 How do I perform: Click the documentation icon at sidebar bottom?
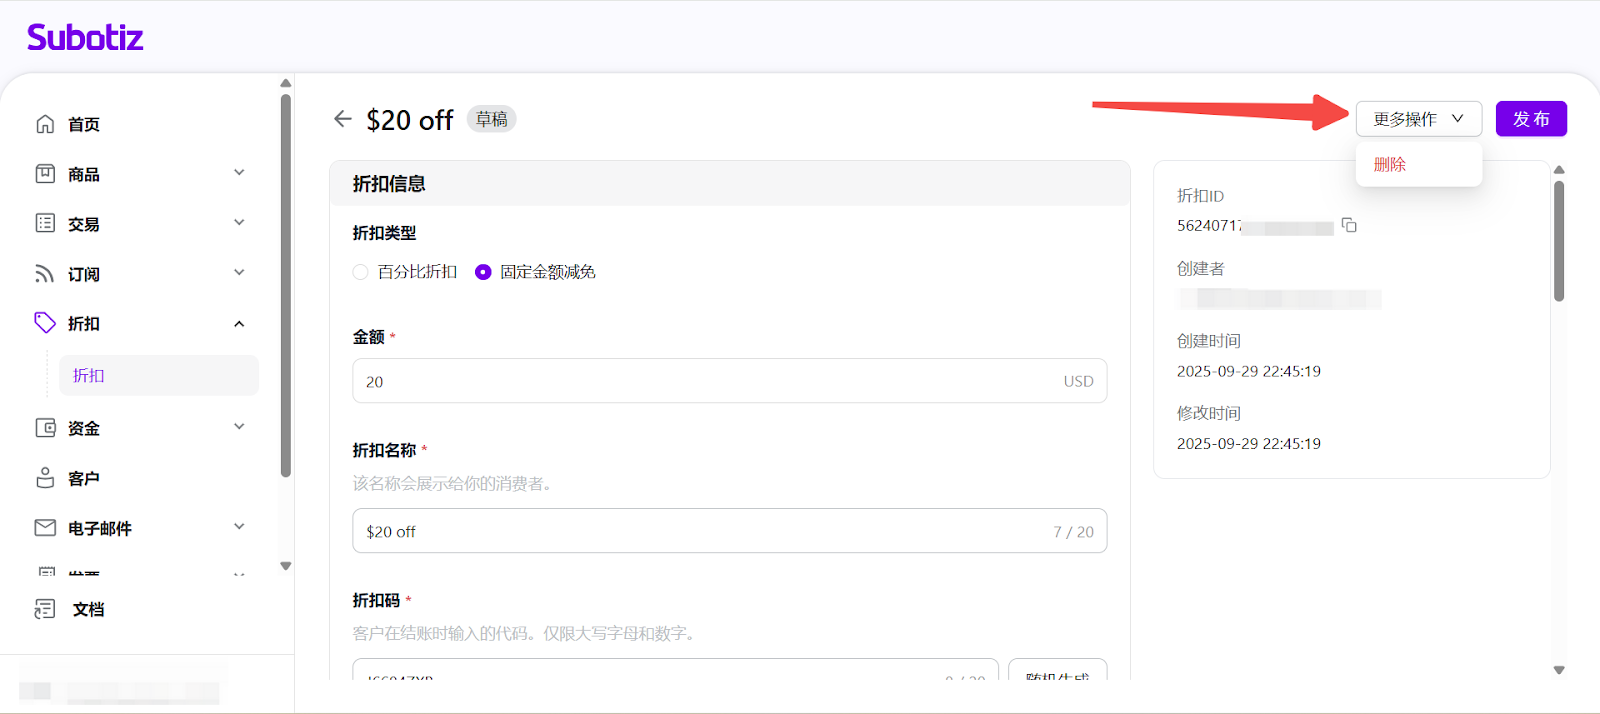pyautogui.click(x=45, y=609)
